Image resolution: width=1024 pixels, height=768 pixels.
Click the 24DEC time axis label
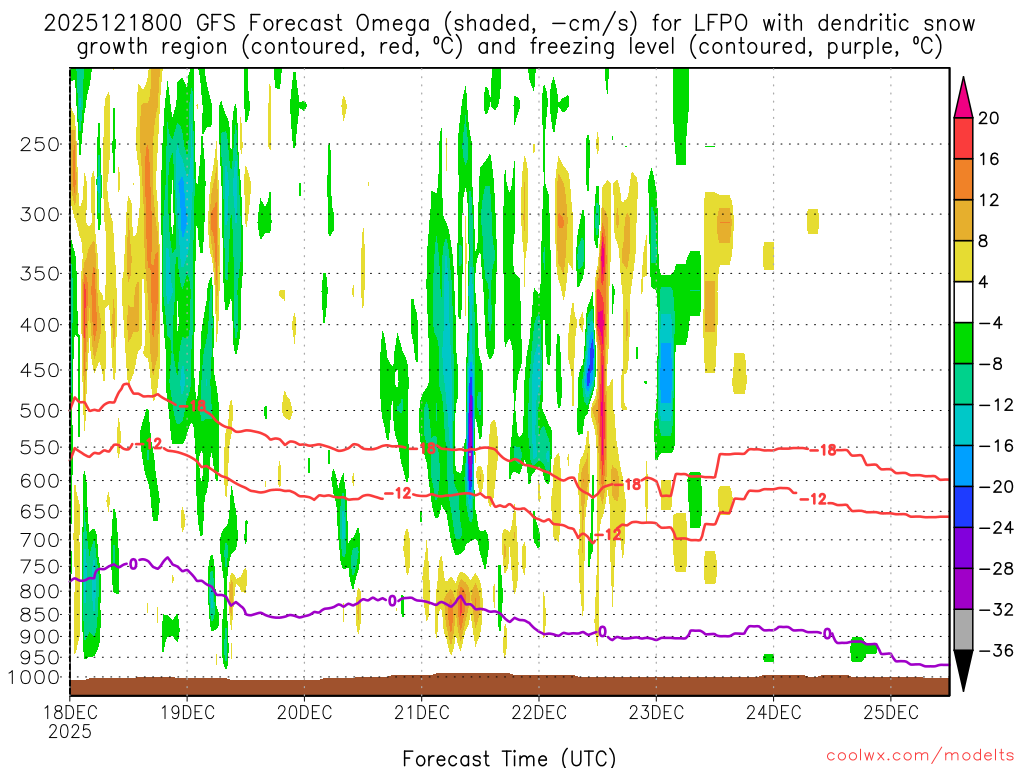(773, 712)
